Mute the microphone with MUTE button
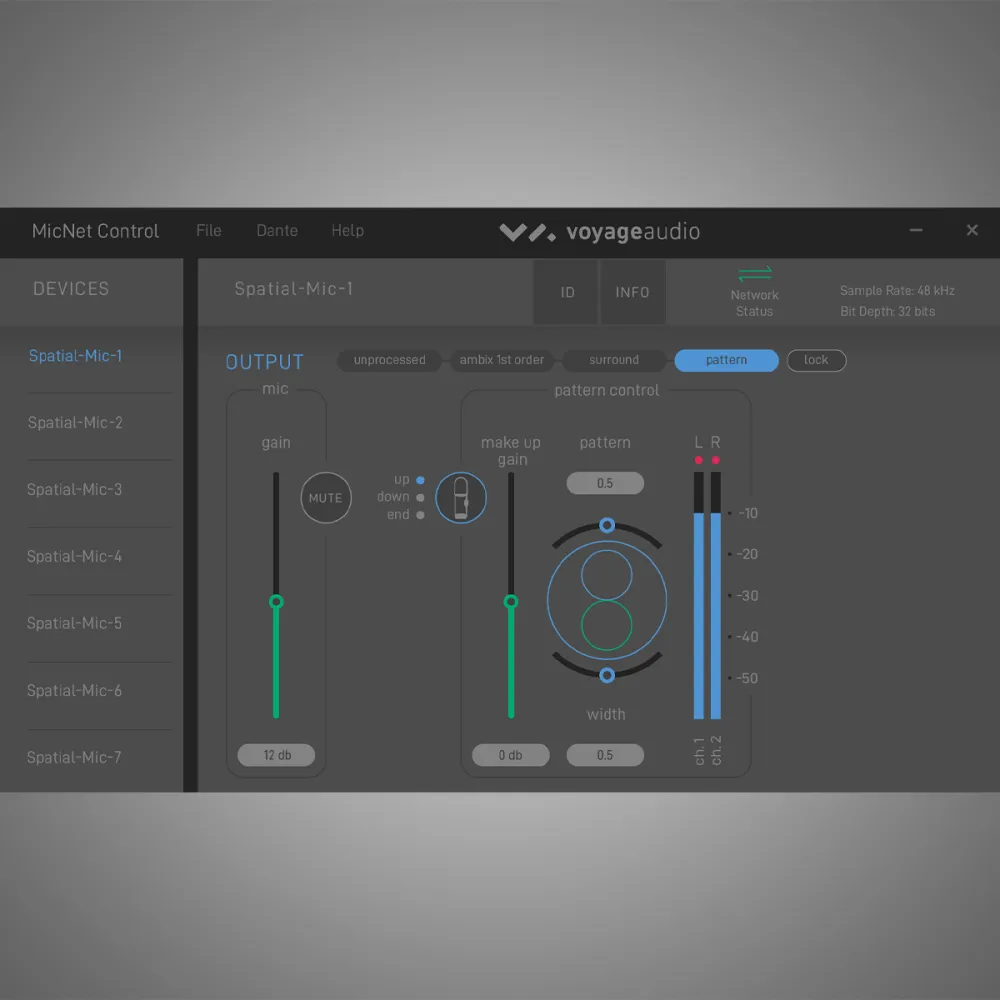This screenshot has height=1000, width=1000. pos(326,498)
